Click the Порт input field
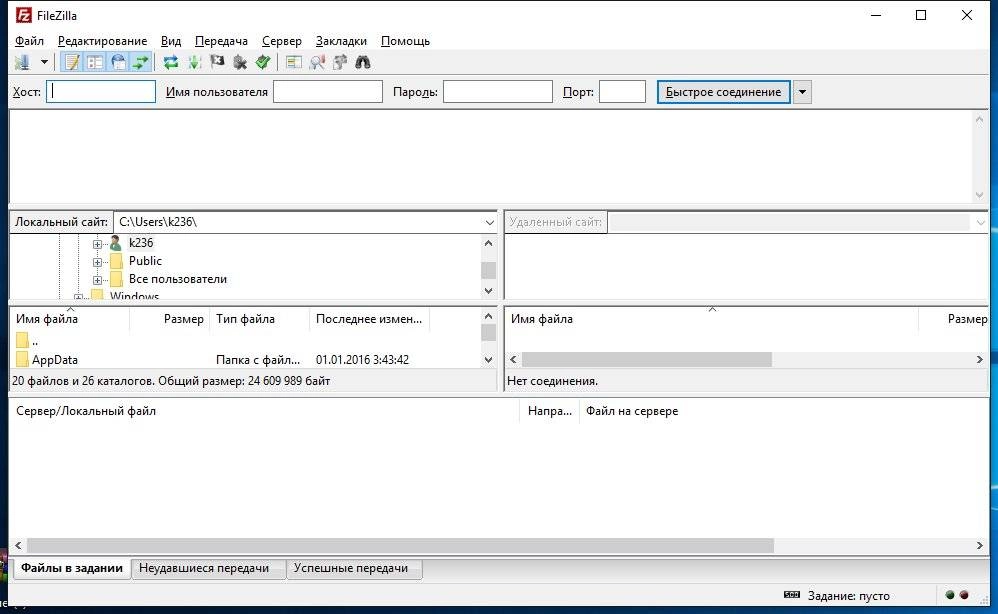This screenshot has height=614, width=998. coord(622,92)
